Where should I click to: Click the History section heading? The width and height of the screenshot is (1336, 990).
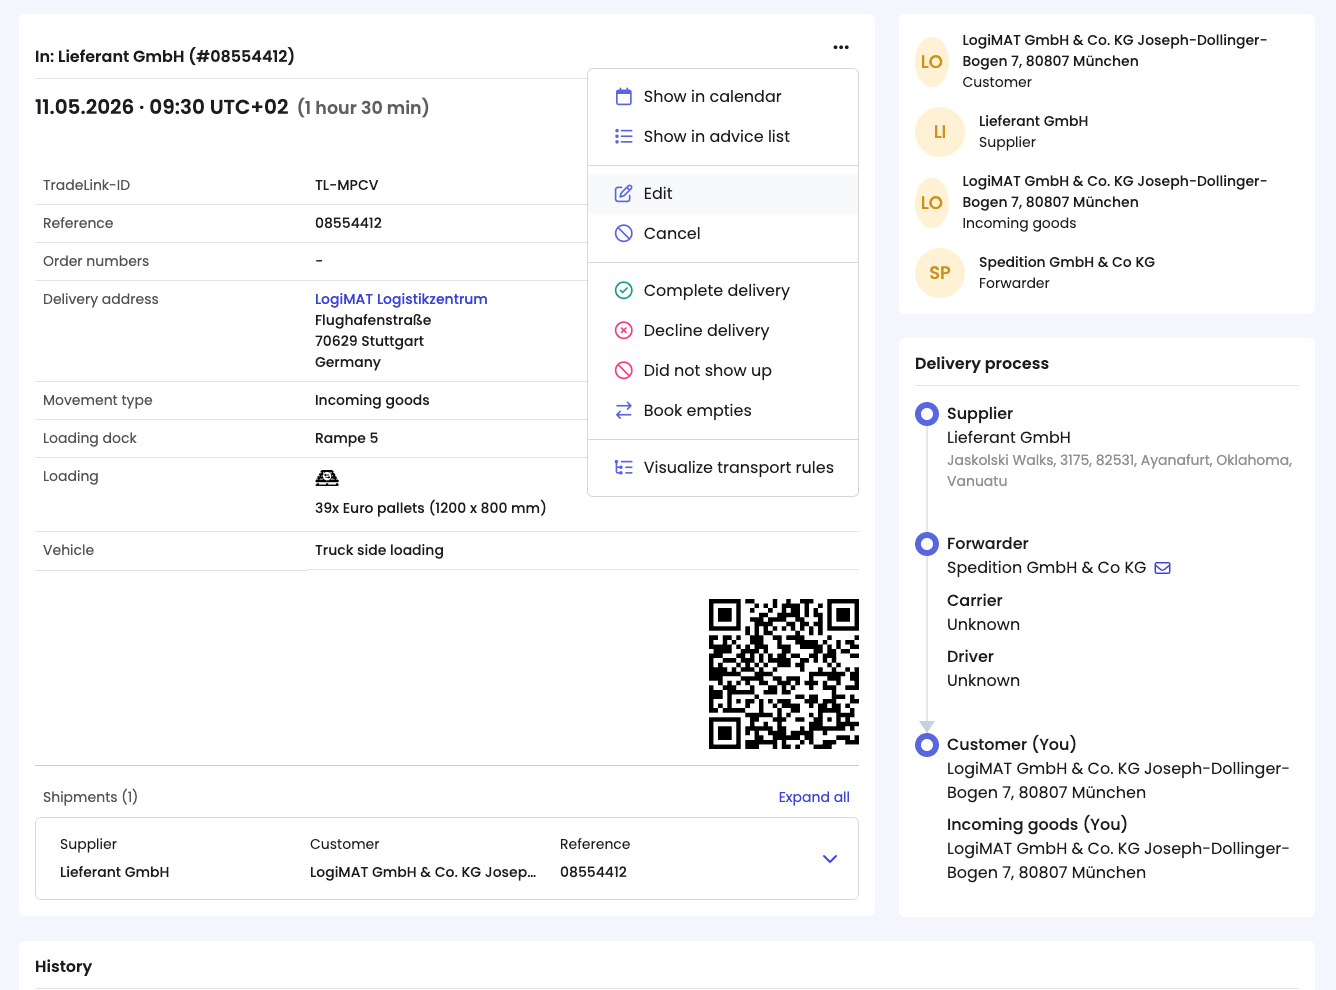click(64, 967)
